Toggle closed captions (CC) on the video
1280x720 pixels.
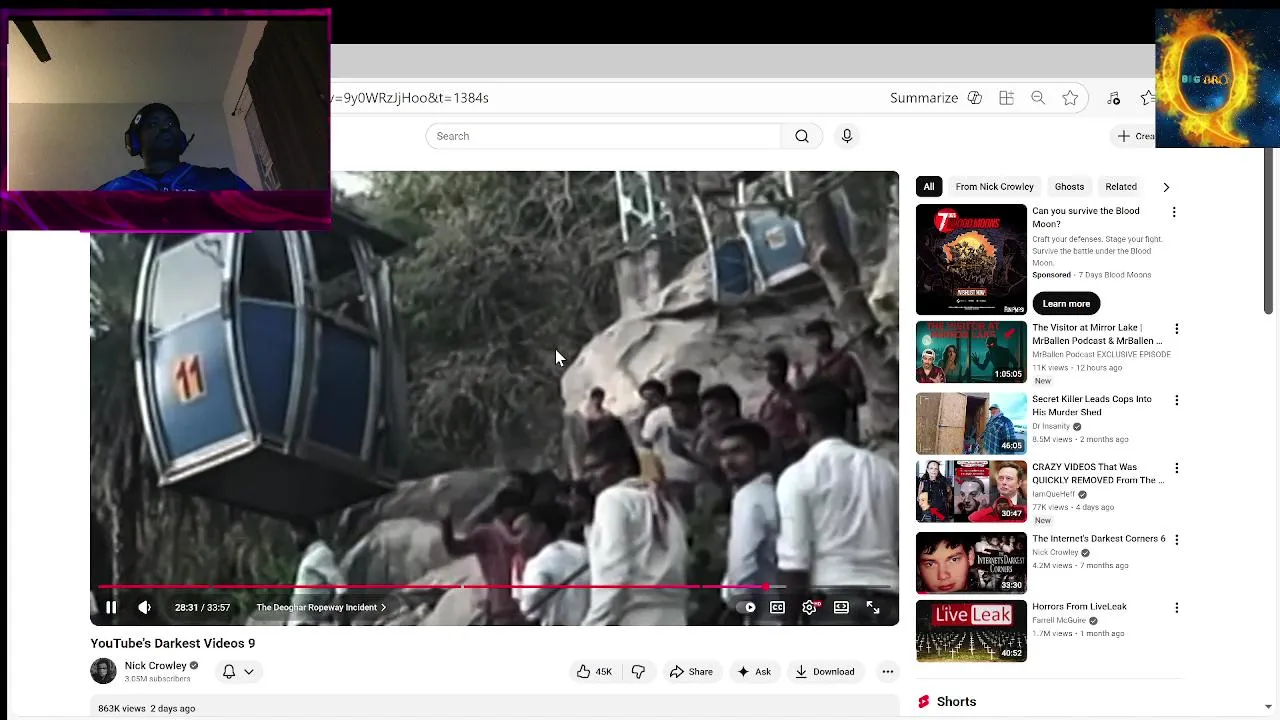[x=777, y=607]
